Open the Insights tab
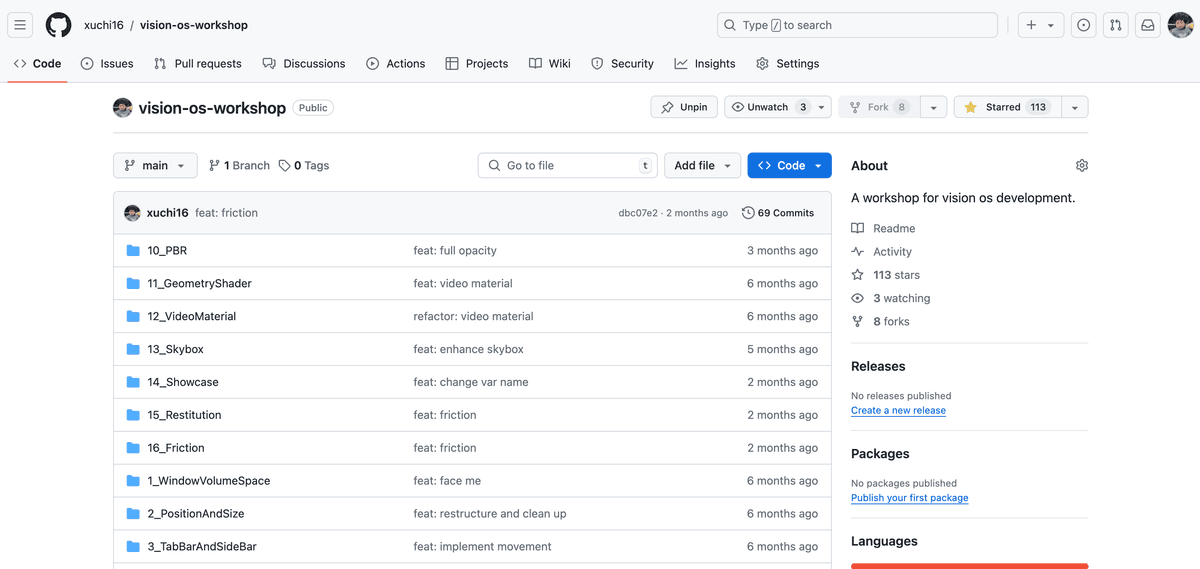Viewport: 1200px width, 569px height. 705,64
